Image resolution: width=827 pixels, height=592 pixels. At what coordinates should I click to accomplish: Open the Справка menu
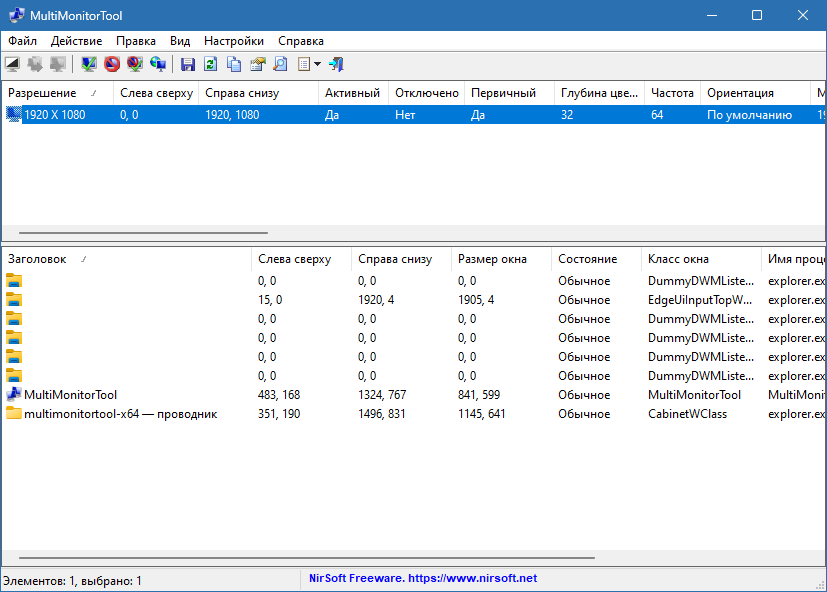[301, 41]
